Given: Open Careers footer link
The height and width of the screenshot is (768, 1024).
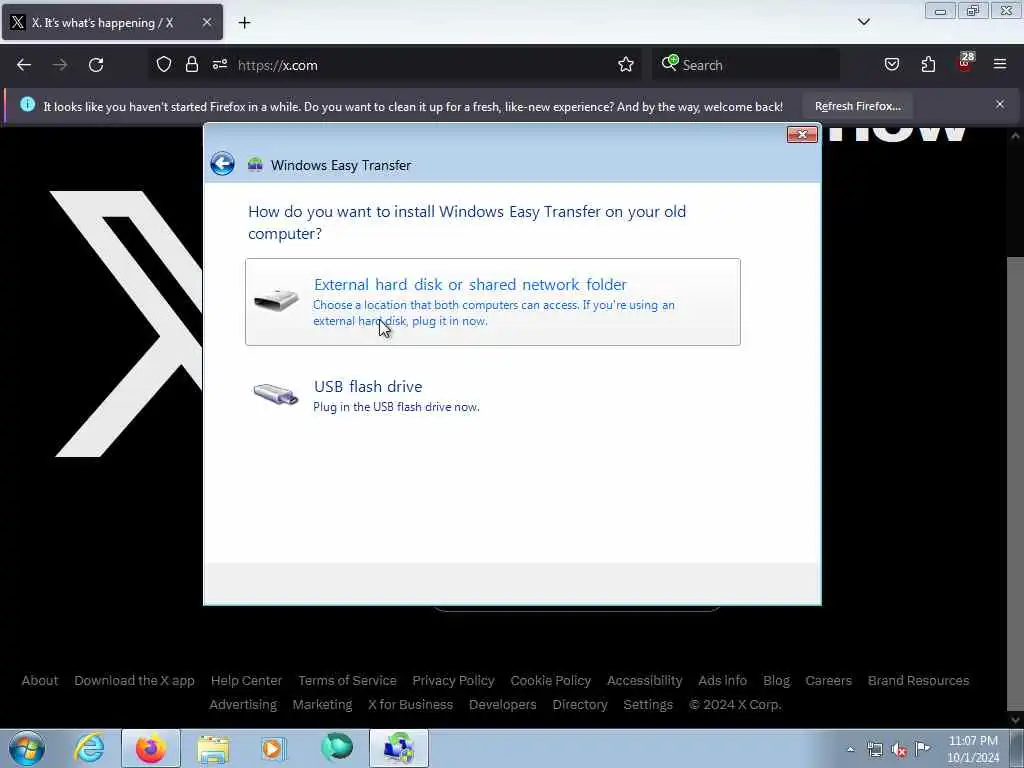Looking at the screenshot, I should point(829,680).
